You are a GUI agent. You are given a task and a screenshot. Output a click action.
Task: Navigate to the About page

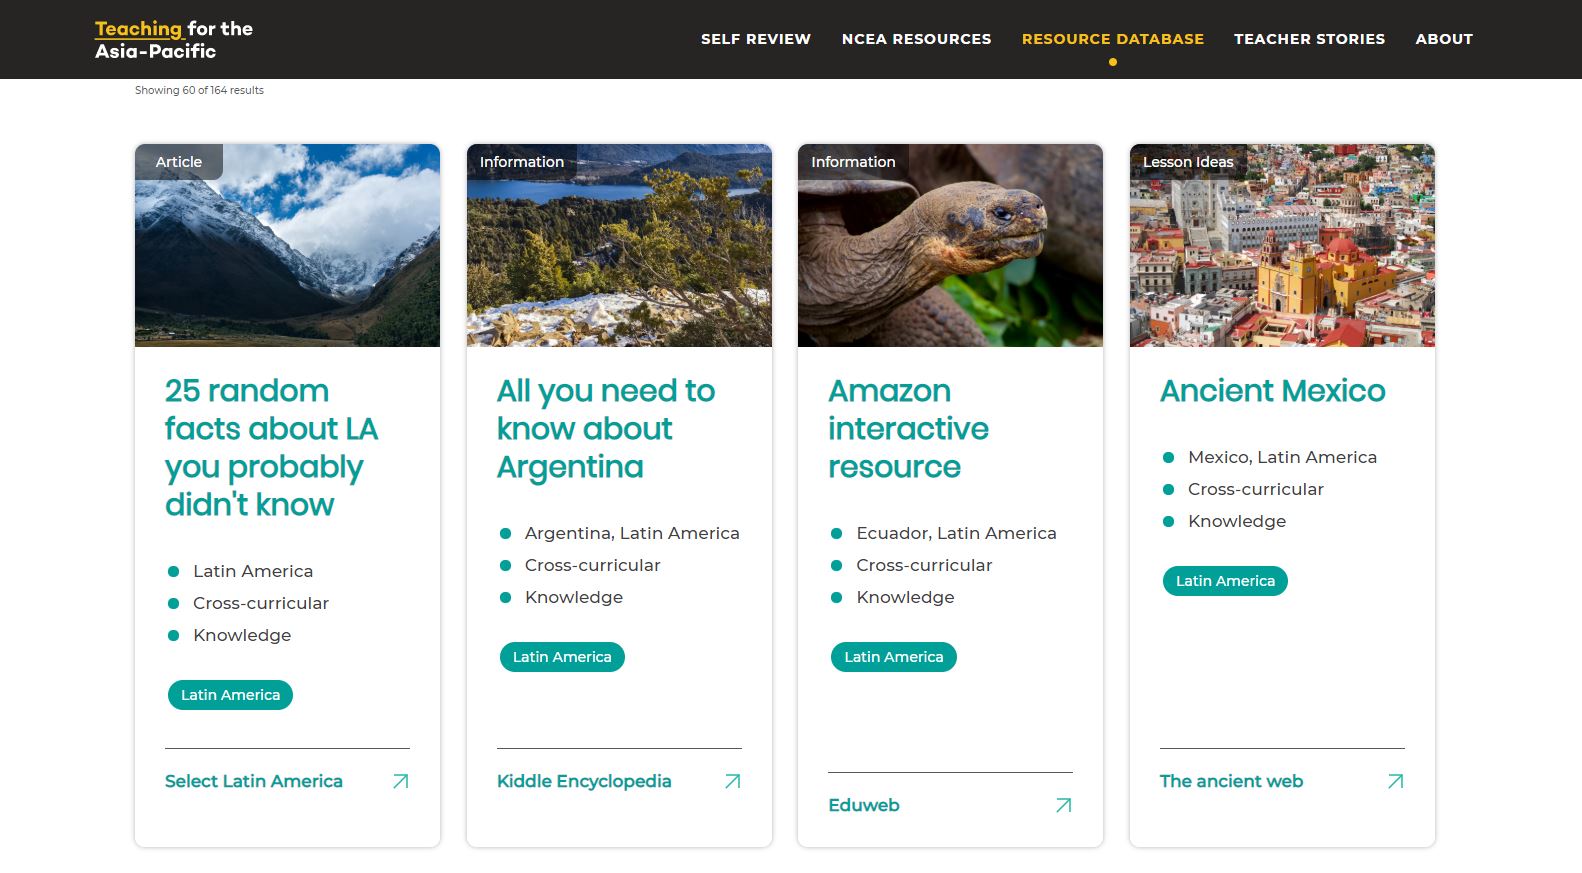click(1443, 39)
